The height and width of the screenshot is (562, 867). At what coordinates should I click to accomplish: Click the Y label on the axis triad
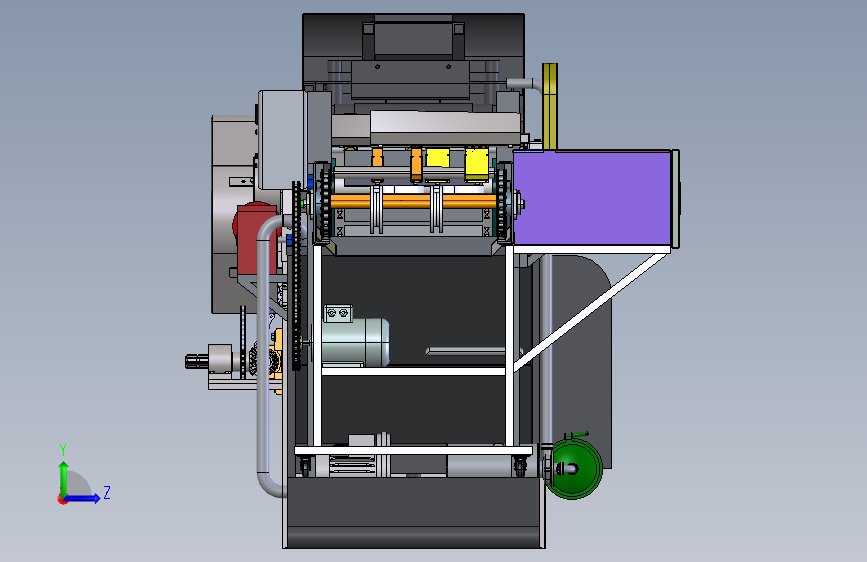click(63, 450)
